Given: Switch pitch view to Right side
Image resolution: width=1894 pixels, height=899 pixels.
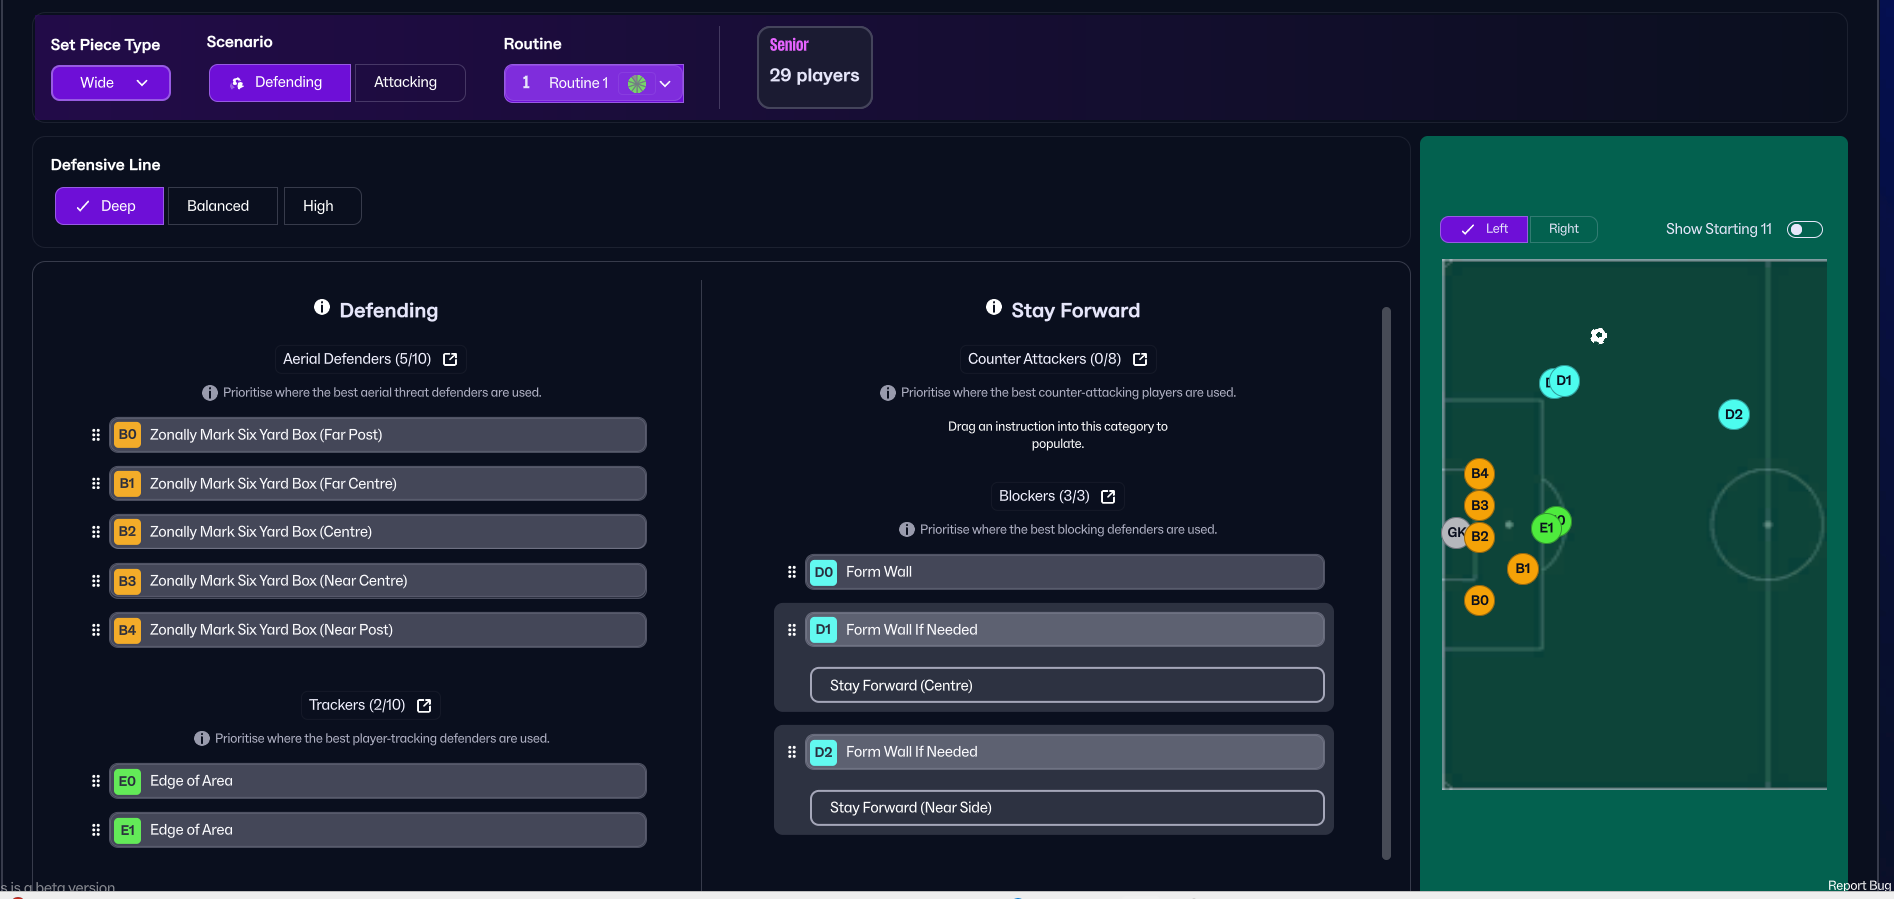Looking at the screenshot, I should [x=1563, y=229].
